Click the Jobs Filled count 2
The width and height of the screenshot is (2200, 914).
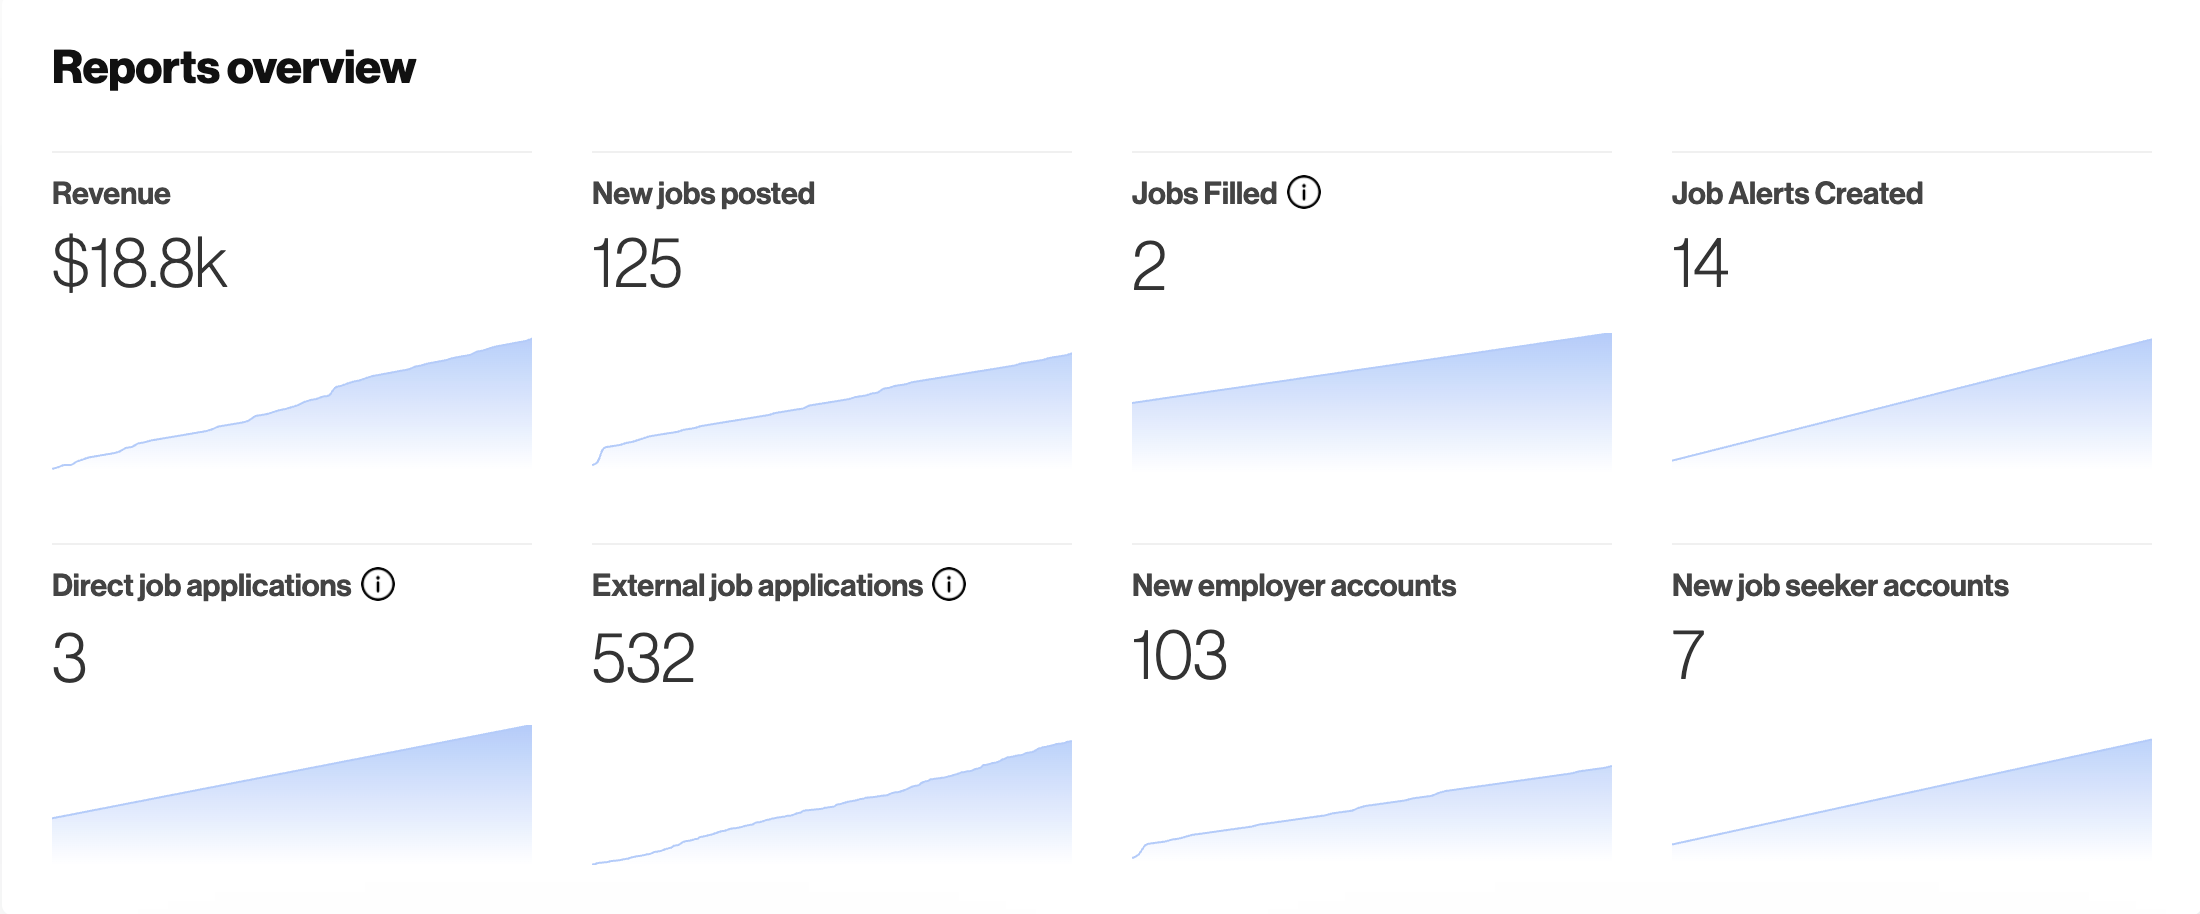tap(1152, 265)
